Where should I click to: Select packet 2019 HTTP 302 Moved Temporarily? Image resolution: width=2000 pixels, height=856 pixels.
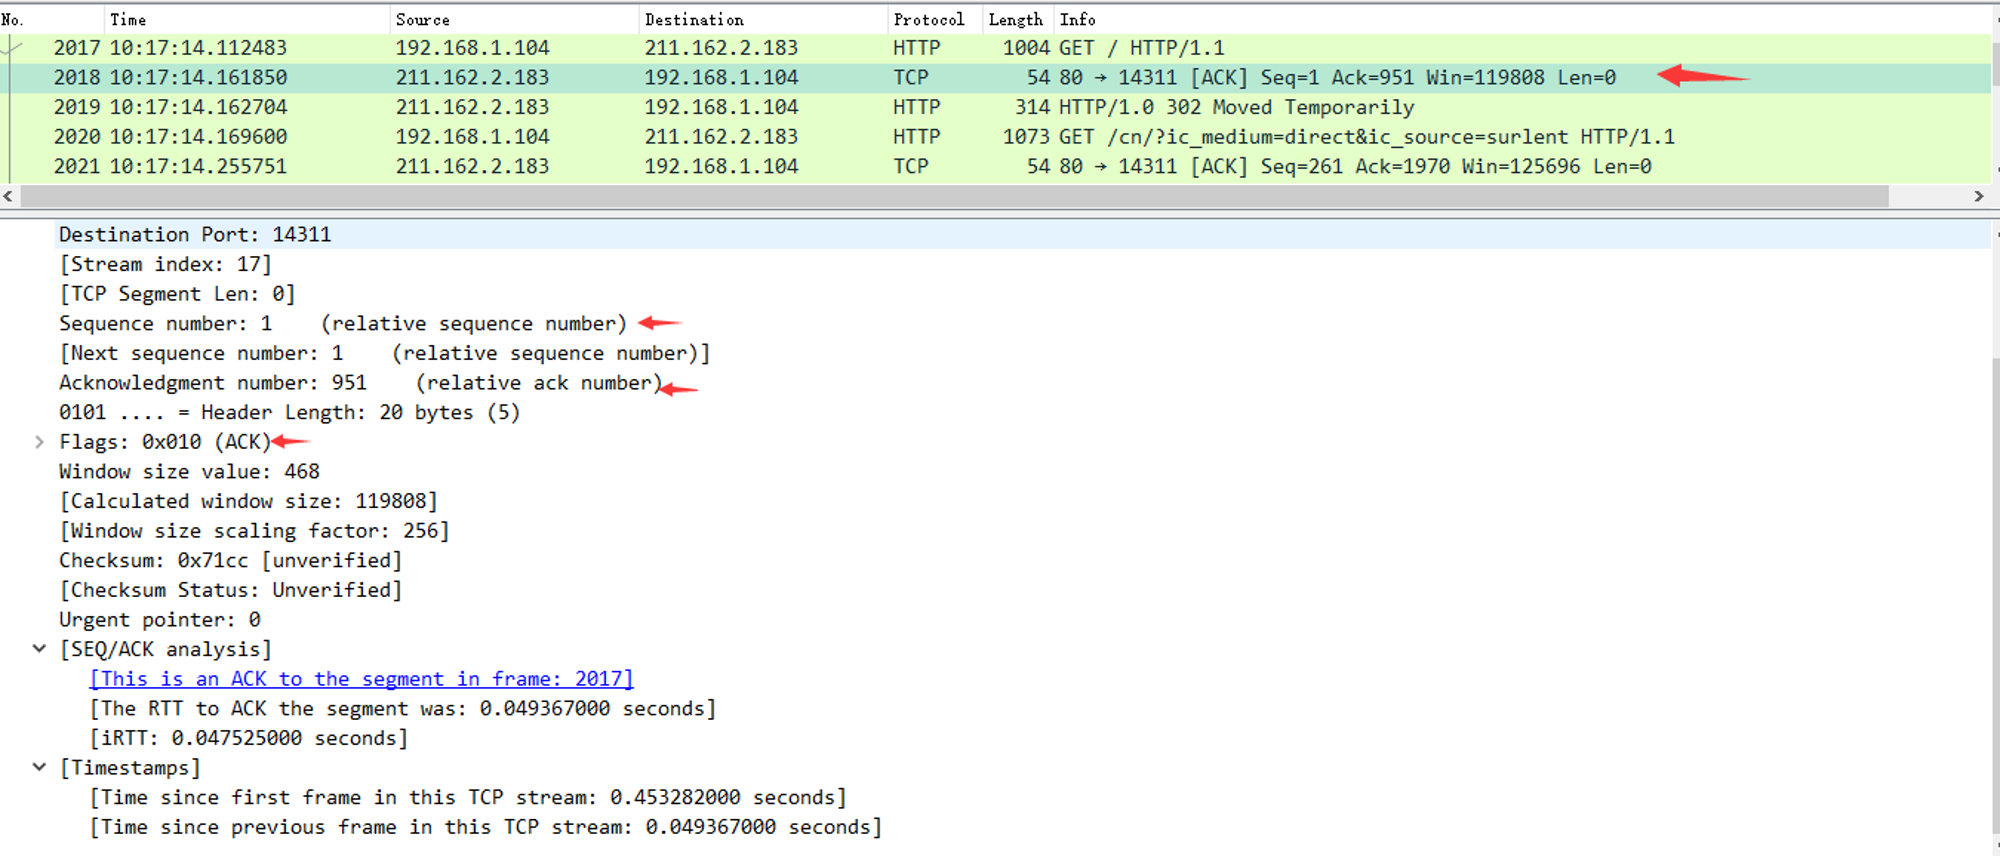[995, 107]
